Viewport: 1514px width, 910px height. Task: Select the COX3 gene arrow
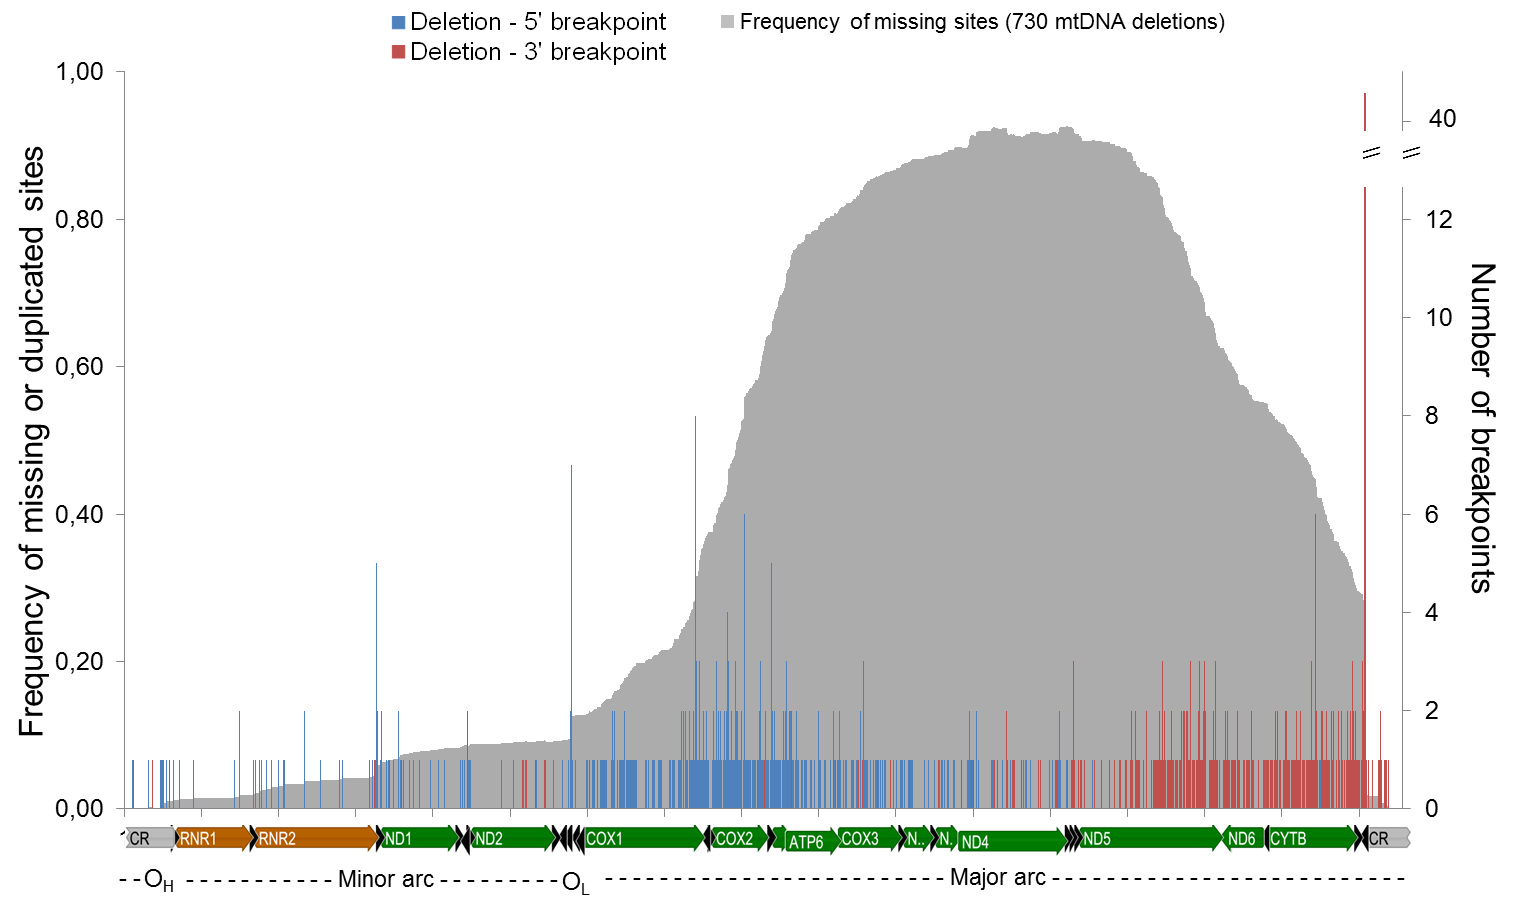[x=867, y=838]
